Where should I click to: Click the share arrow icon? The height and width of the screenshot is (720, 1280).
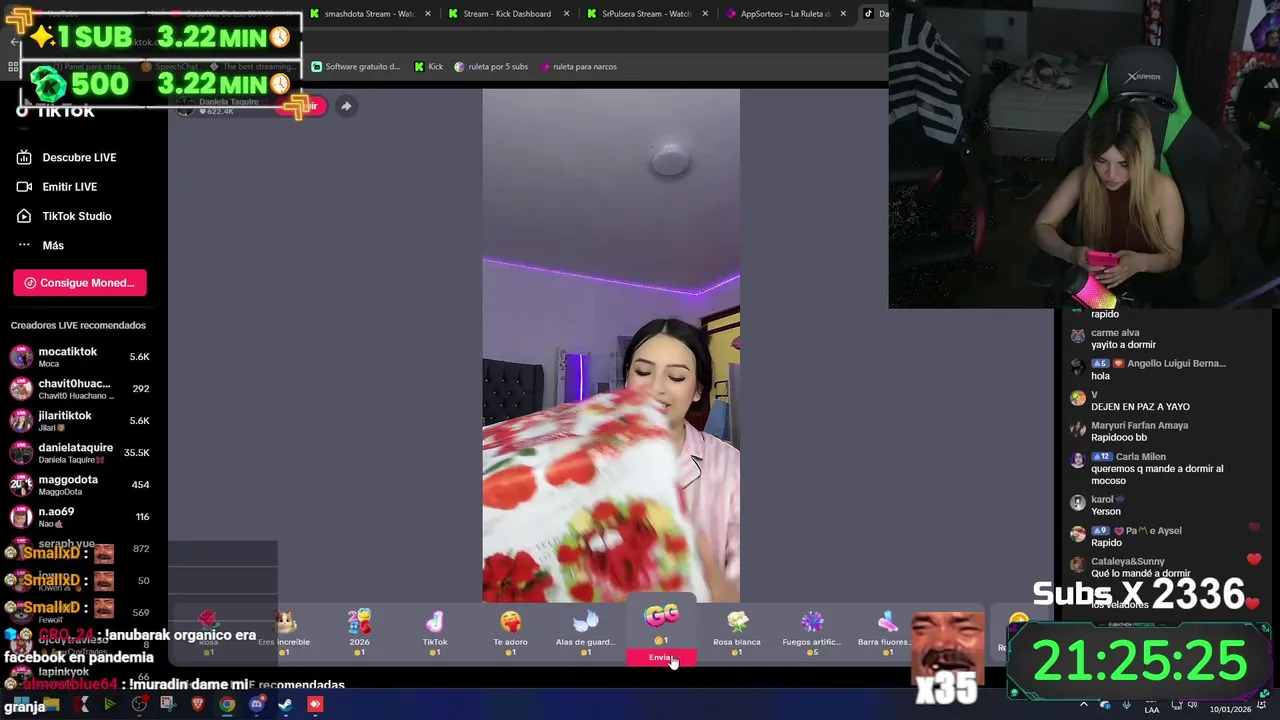click(x=346, y=106)
